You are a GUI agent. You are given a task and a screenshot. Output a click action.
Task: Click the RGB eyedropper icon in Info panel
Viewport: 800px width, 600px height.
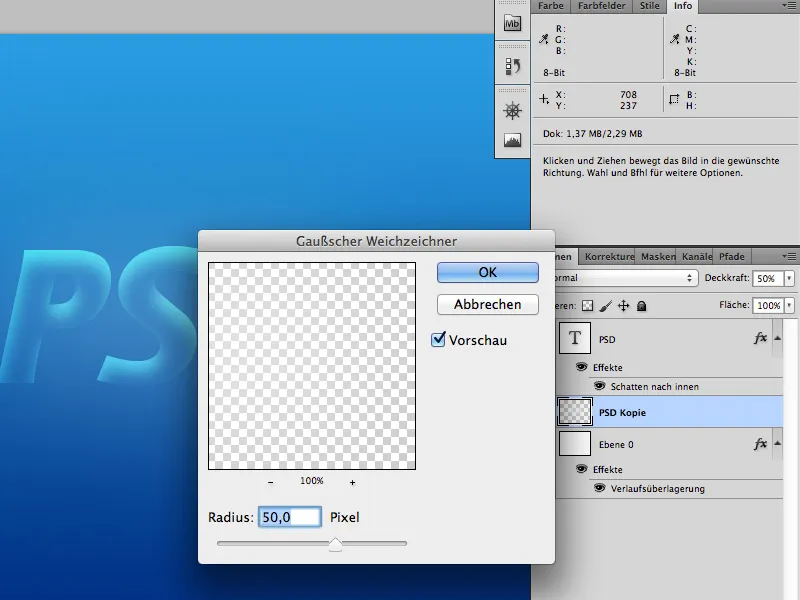click(x=544, y=39)
